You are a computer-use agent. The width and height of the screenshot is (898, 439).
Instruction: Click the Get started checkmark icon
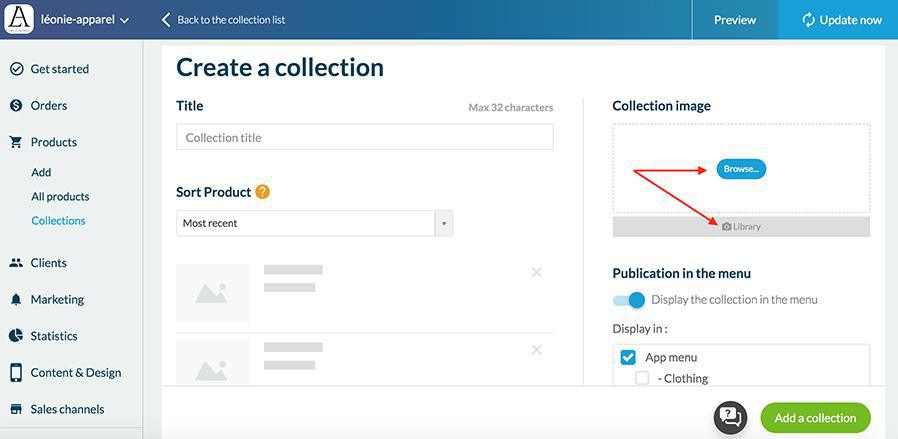pyautogui.click(x=16, y=69)
